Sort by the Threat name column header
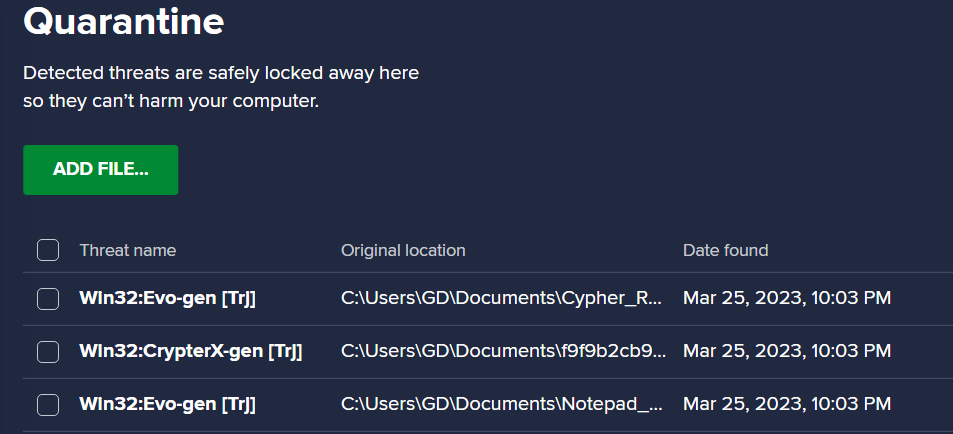 [x=128, y=250]
